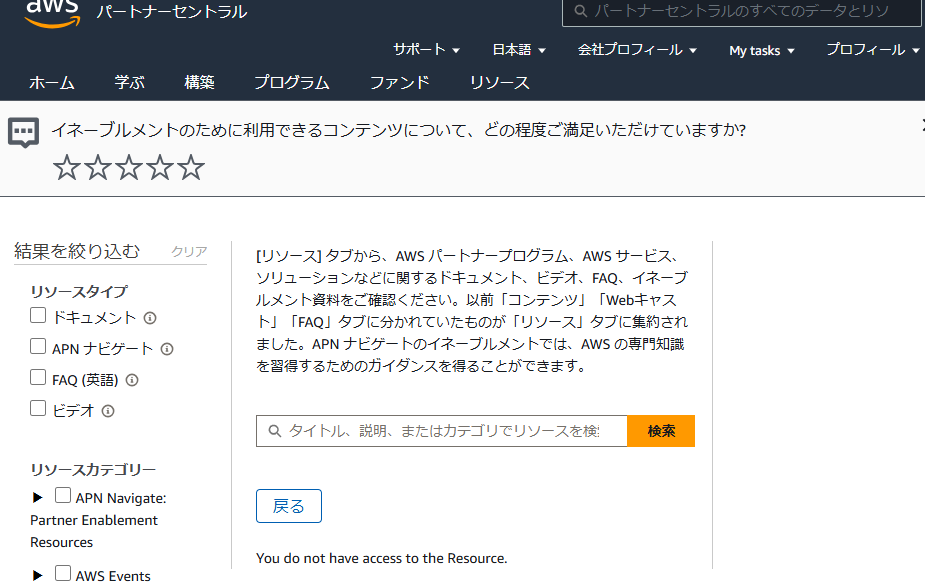Expand AWS Events category tree
The image size is (925, 584).
pyautogui.click(x=38, y=576)
